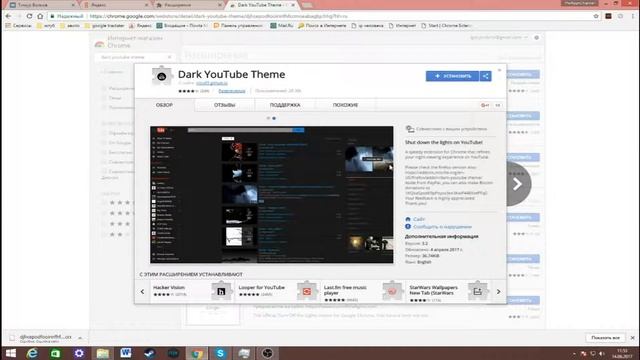Open the Сервисы apps bookmark
Viewport: 640px width, 360px height.
click(x=18, y=25)
